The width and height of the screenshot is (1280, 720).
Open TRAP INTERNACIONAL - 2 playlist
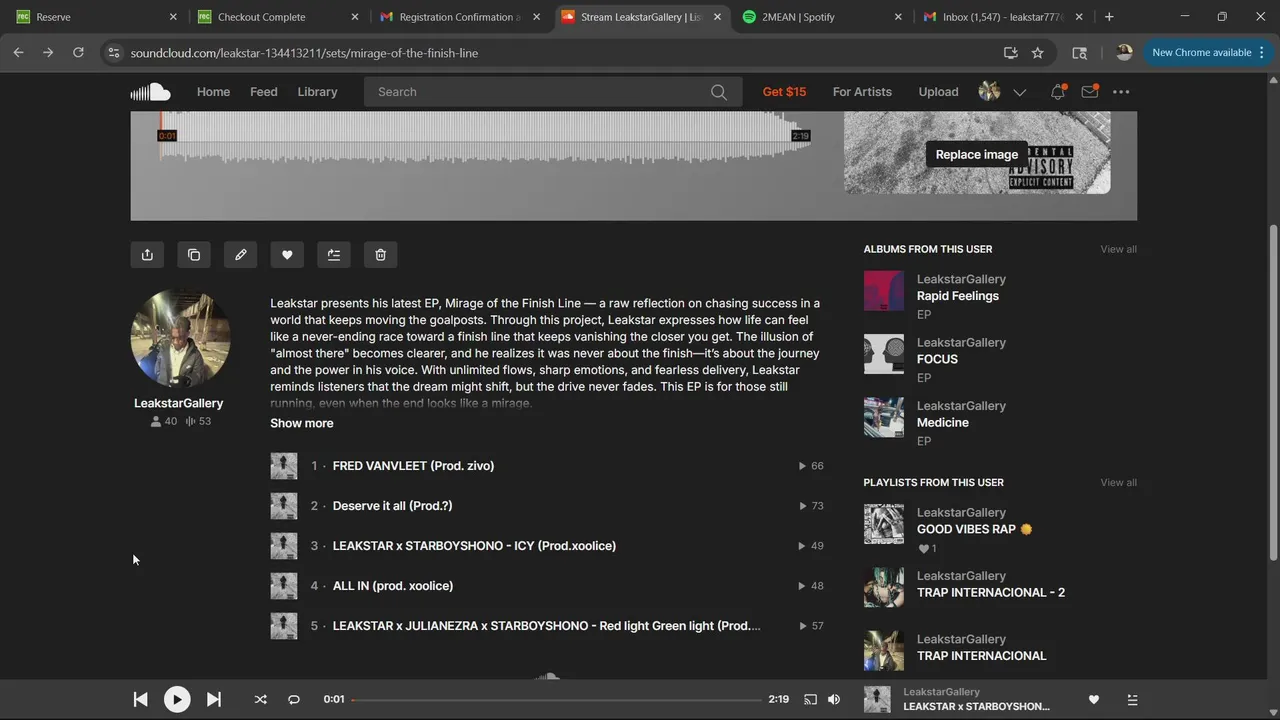[991, 592]
